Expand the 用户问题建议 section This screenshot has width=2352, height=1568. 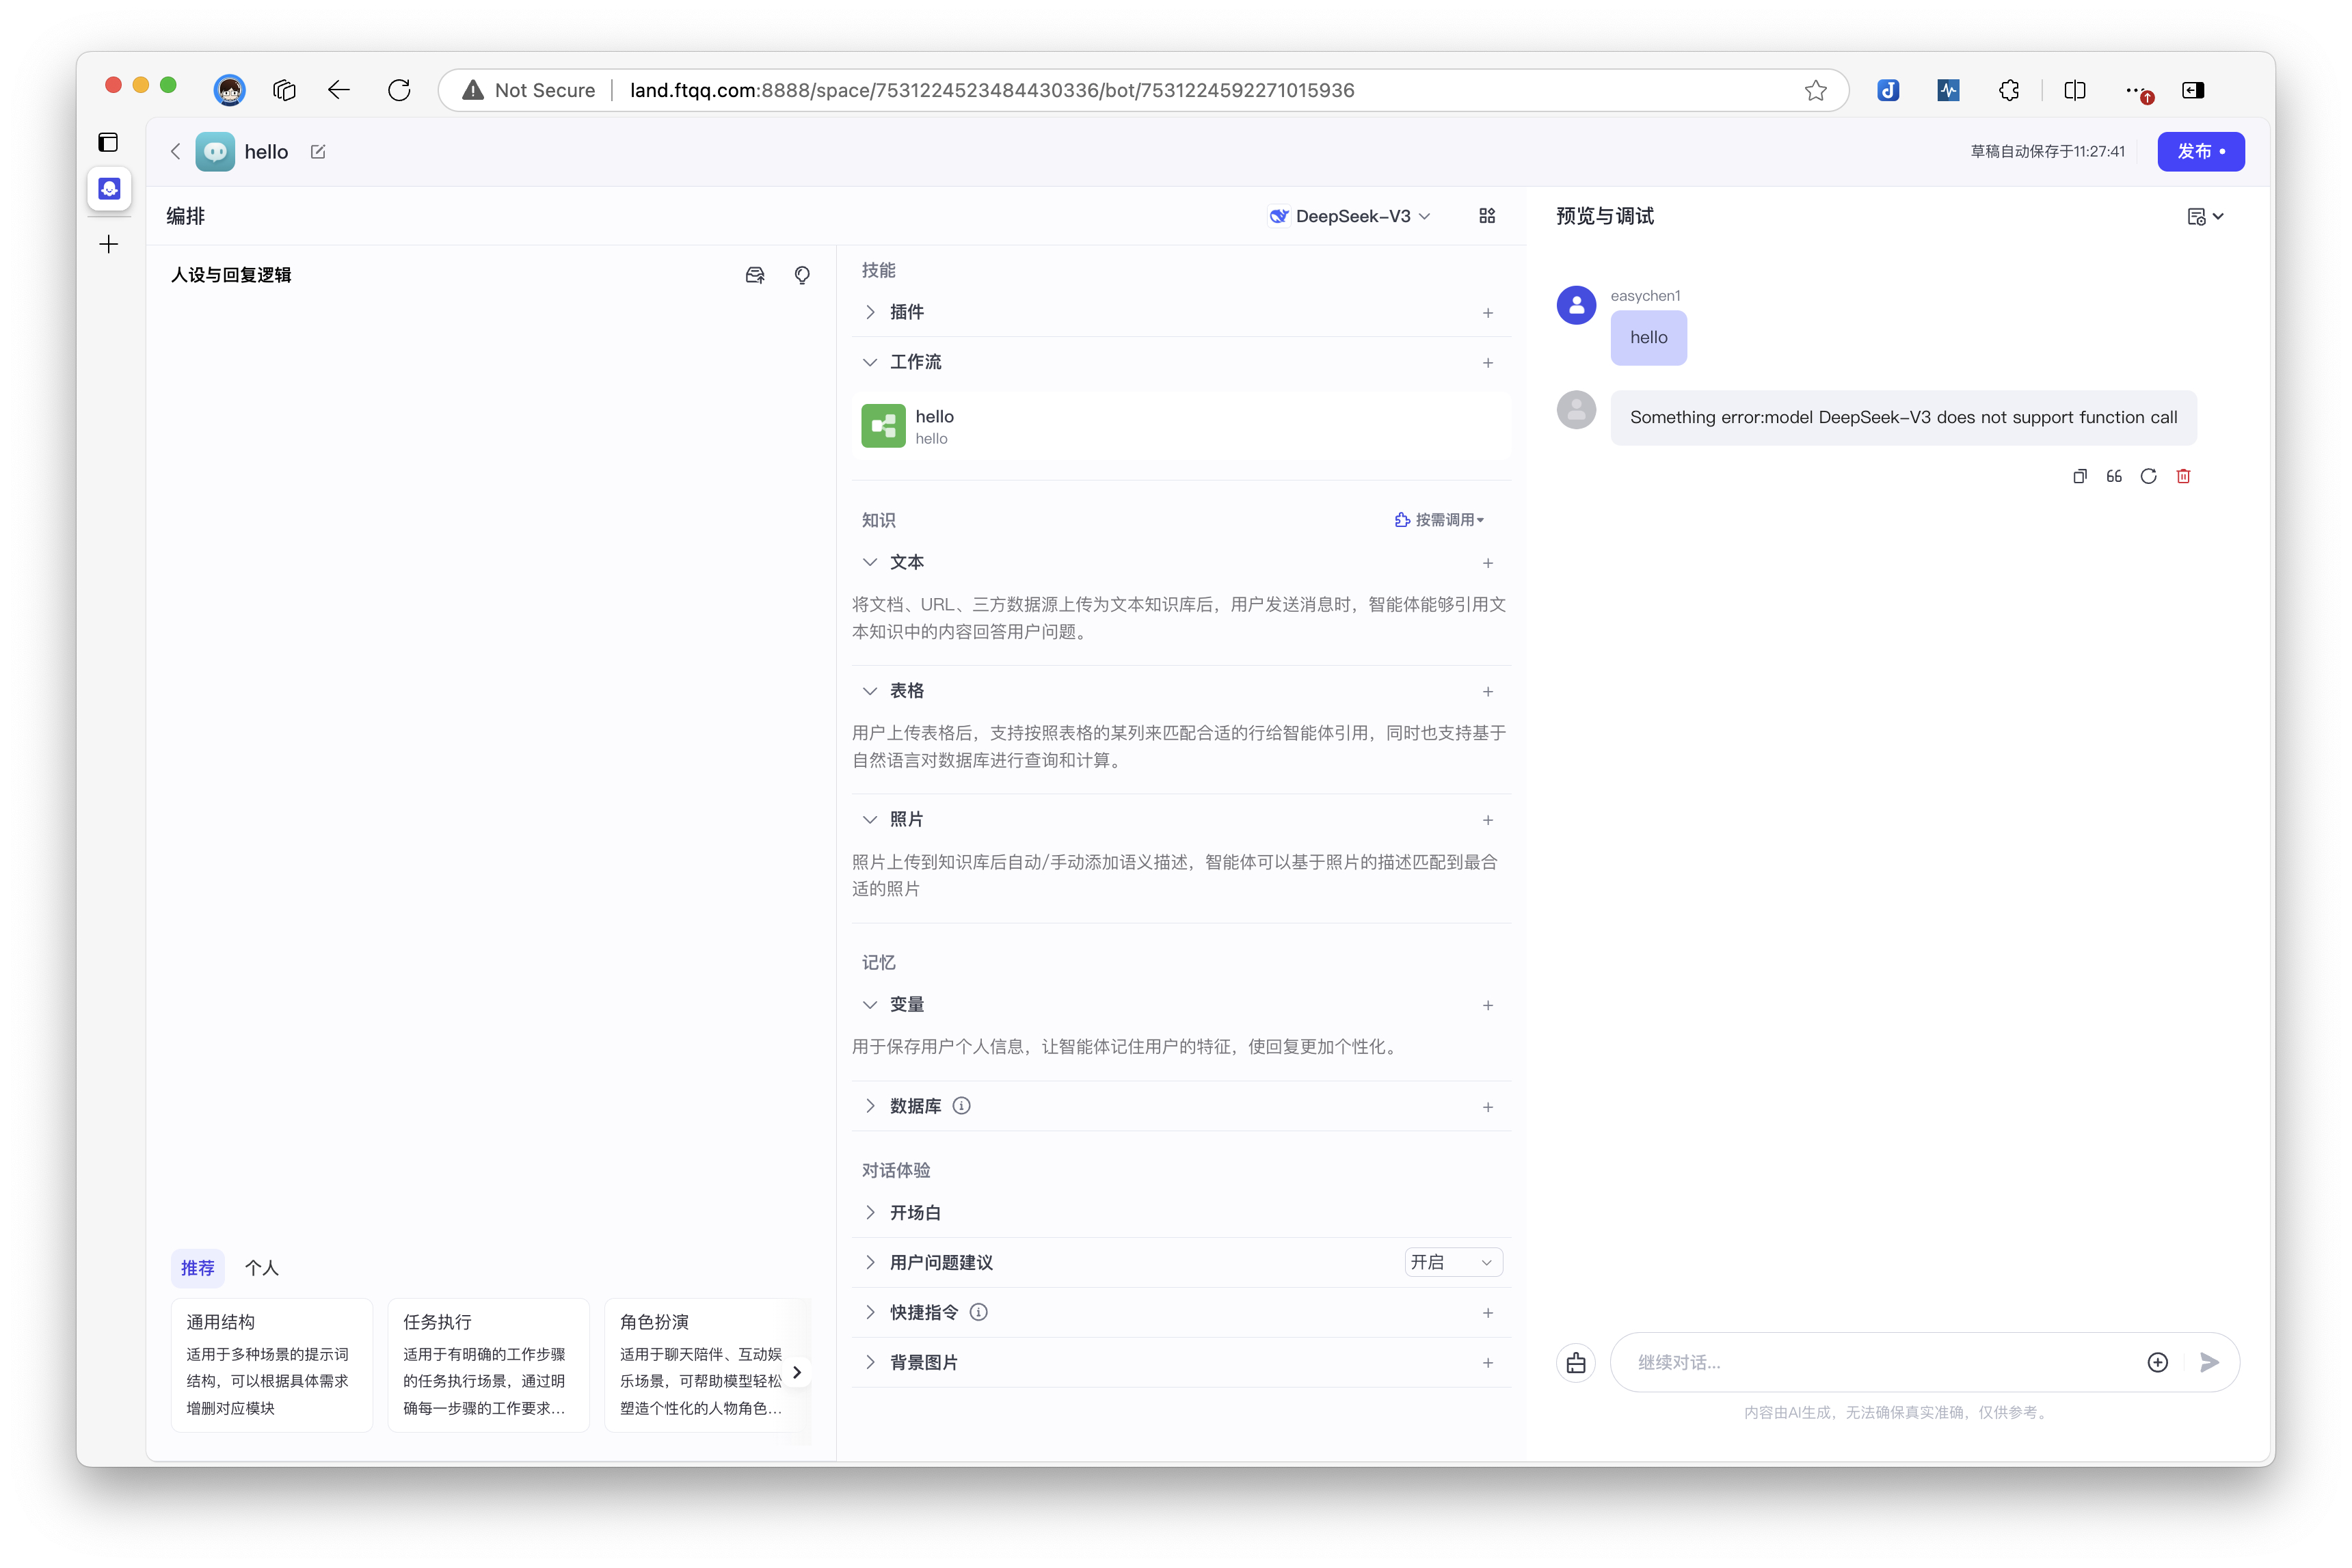tap(870, 1262)
